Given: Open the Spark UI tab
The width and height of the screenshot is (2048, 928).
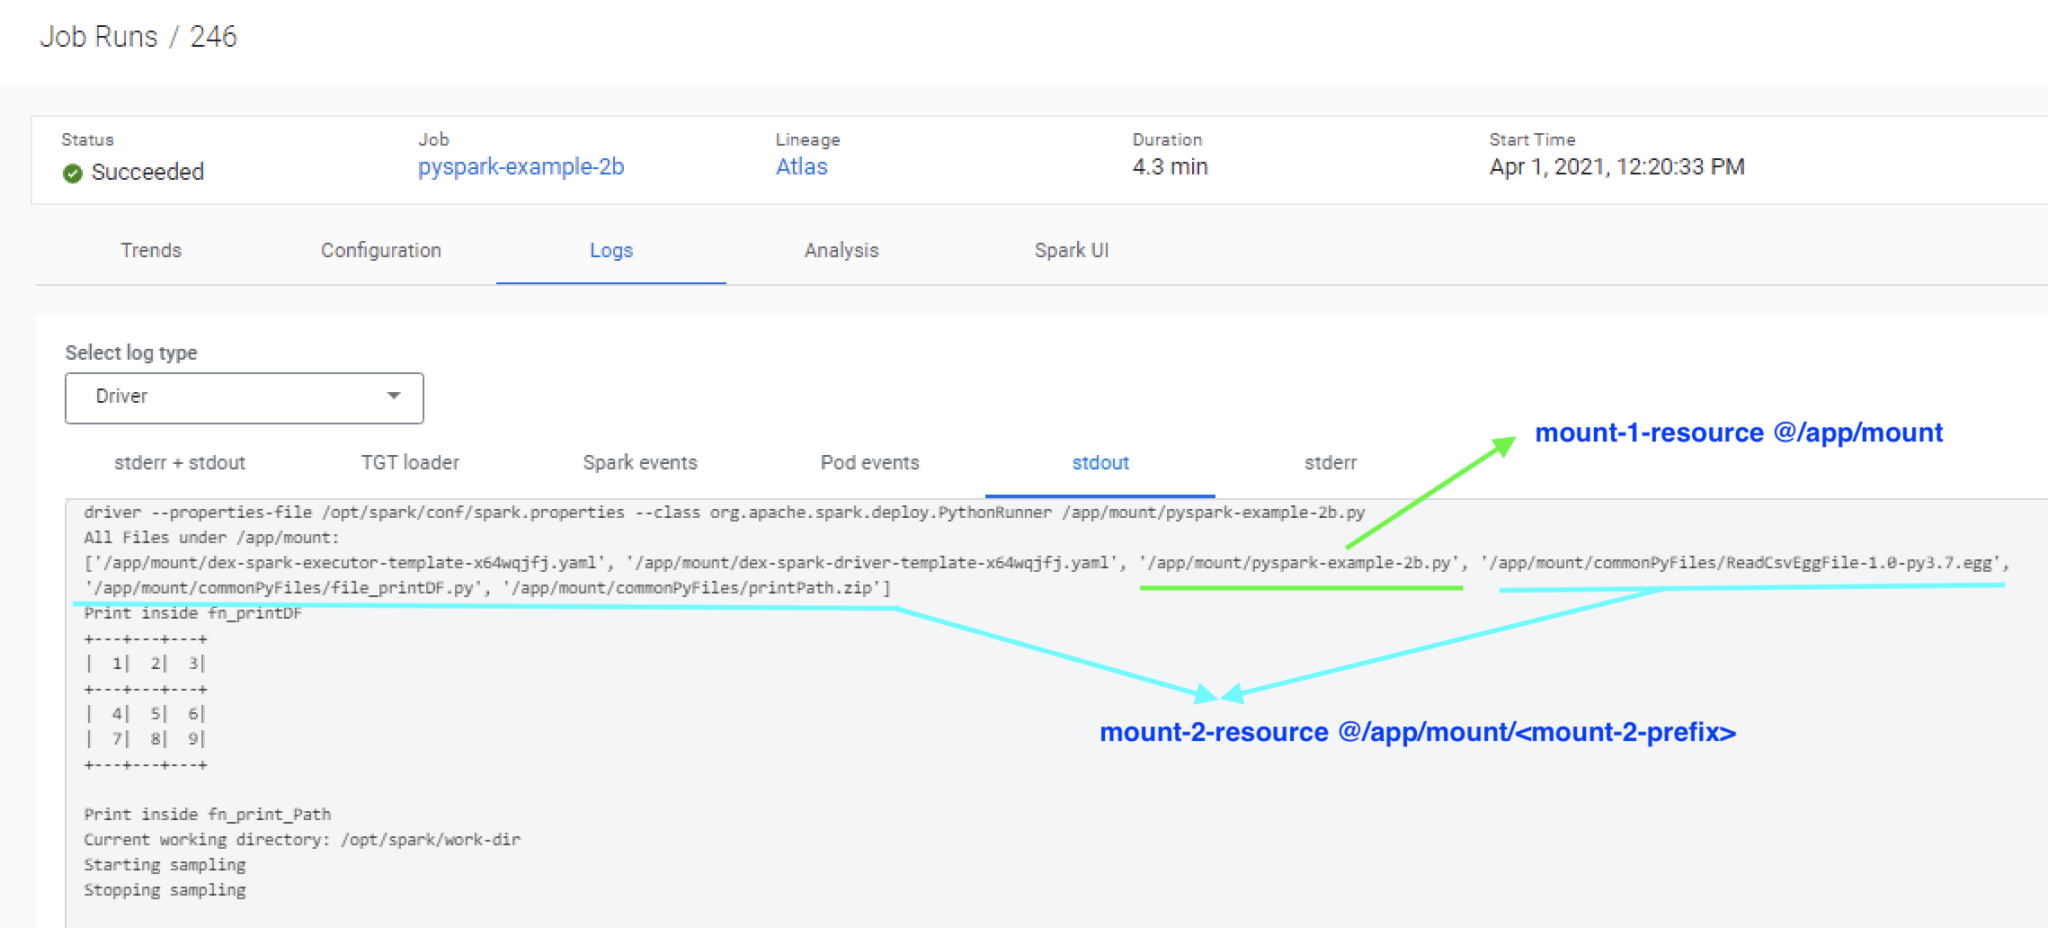Looking at the screenshot, I should coord(1071,250).
